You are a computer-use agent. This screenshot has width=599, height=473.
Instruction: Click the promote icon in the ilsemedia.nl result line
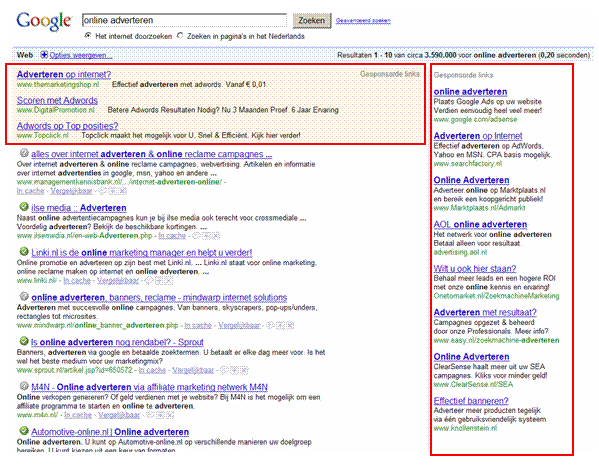(206, 236)
